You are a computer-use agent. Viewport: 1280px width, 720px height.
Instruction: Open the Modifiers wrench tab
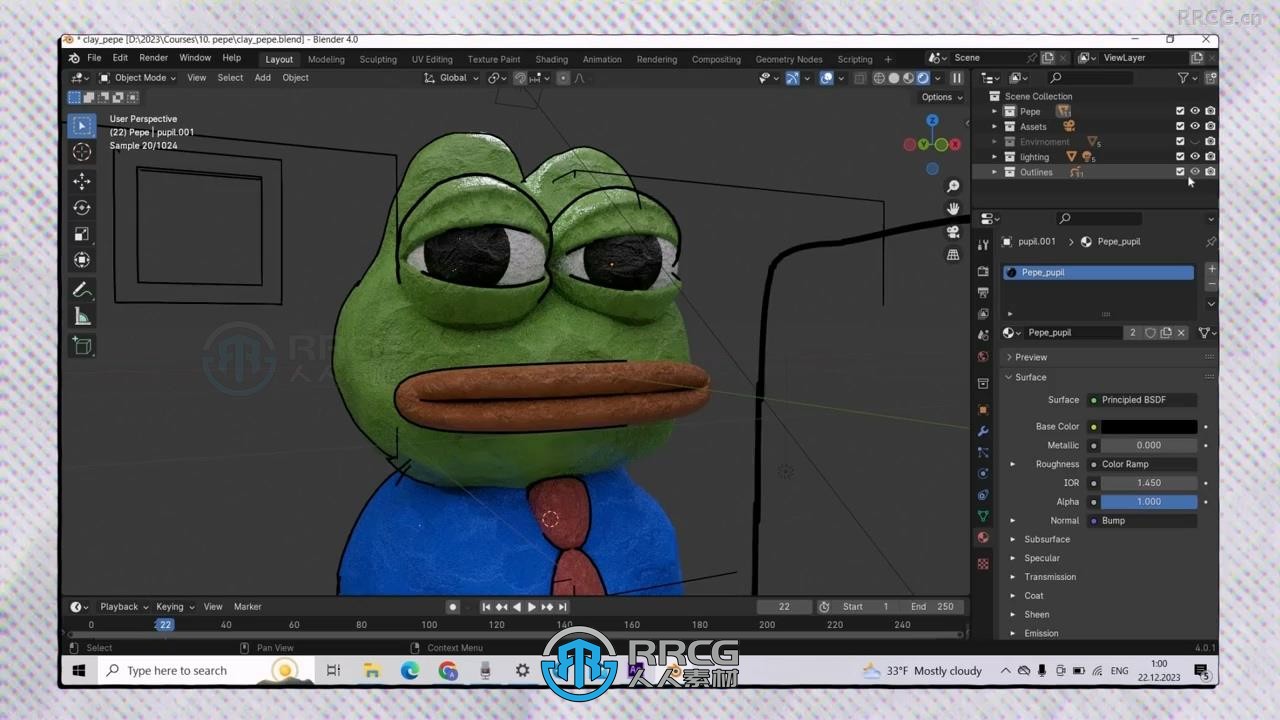tap(983, 431)
